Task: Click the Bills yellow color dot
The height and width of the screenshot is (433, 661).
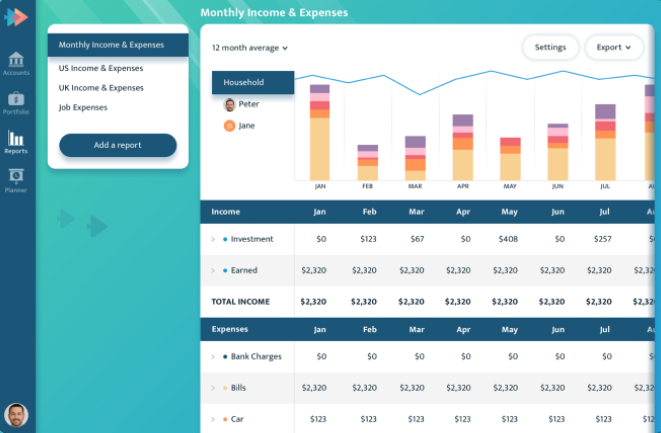Action: tap(225, 388)
